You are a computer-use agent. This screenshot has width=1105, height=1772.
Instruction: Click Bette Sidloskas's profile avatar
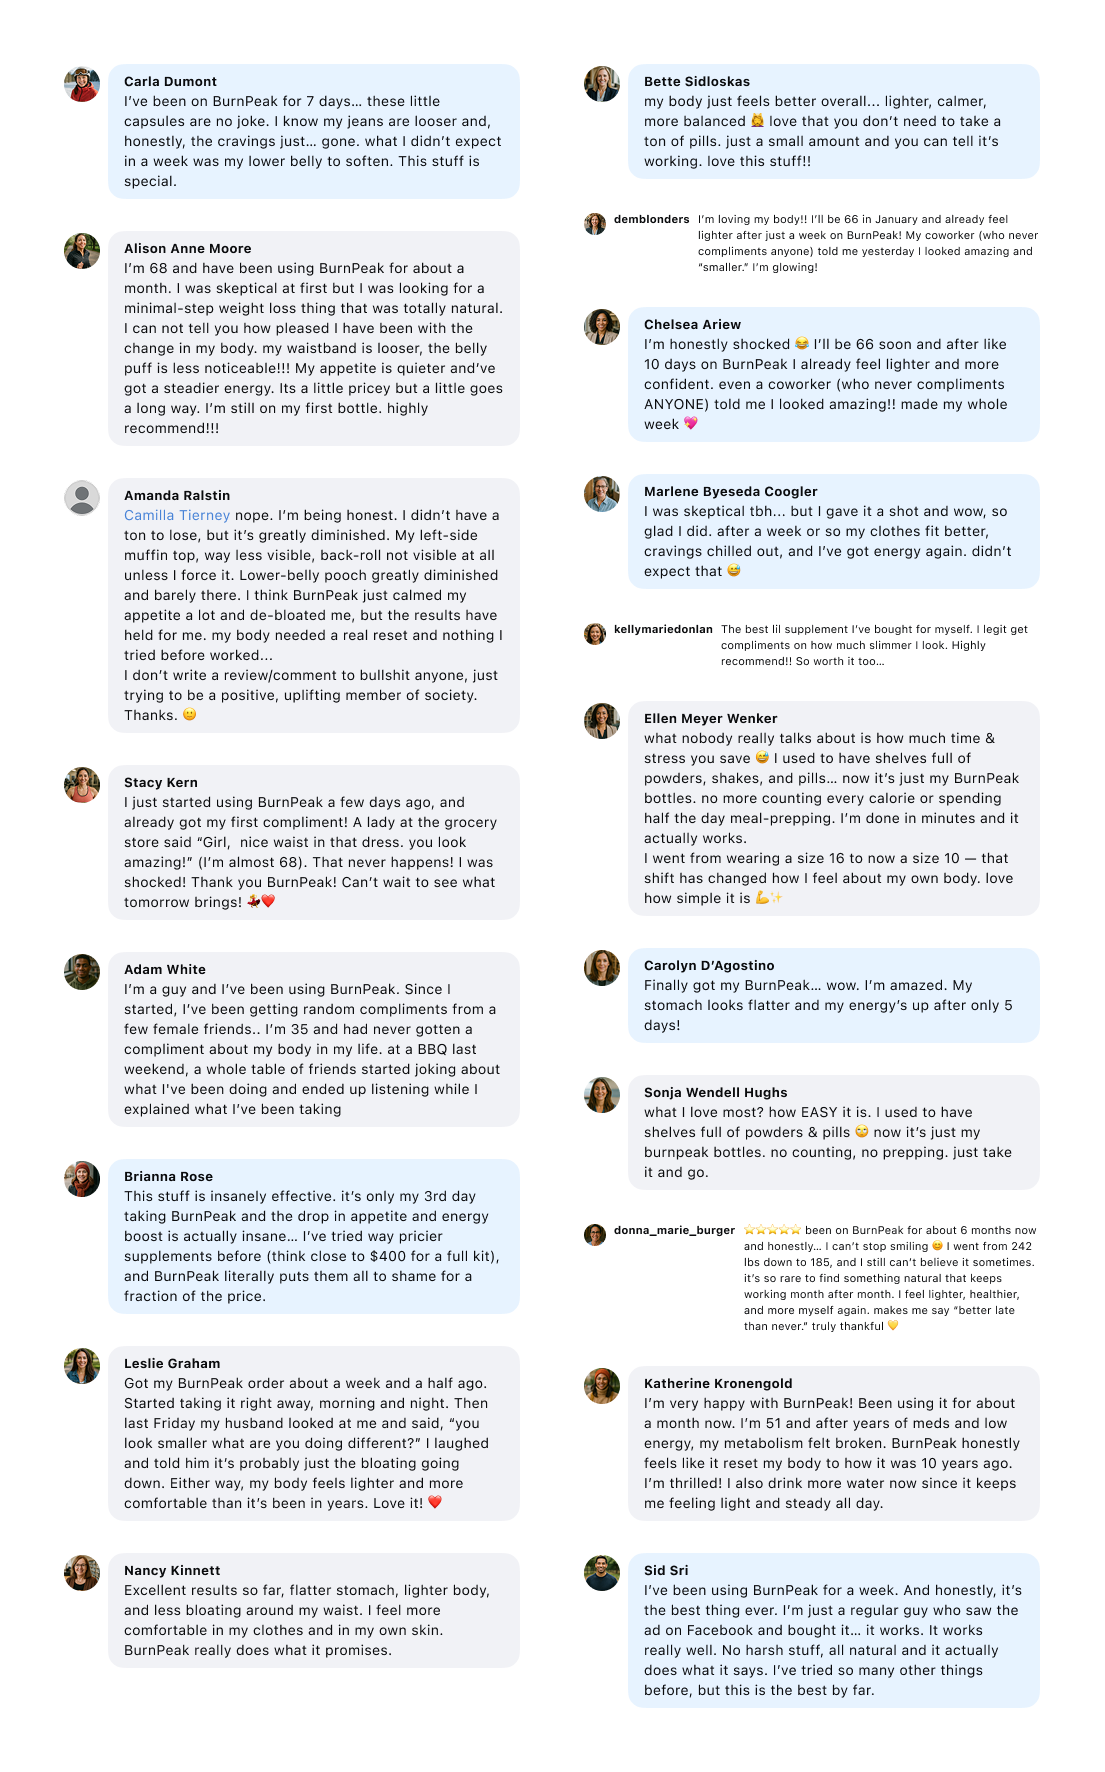tap(602, 84)
